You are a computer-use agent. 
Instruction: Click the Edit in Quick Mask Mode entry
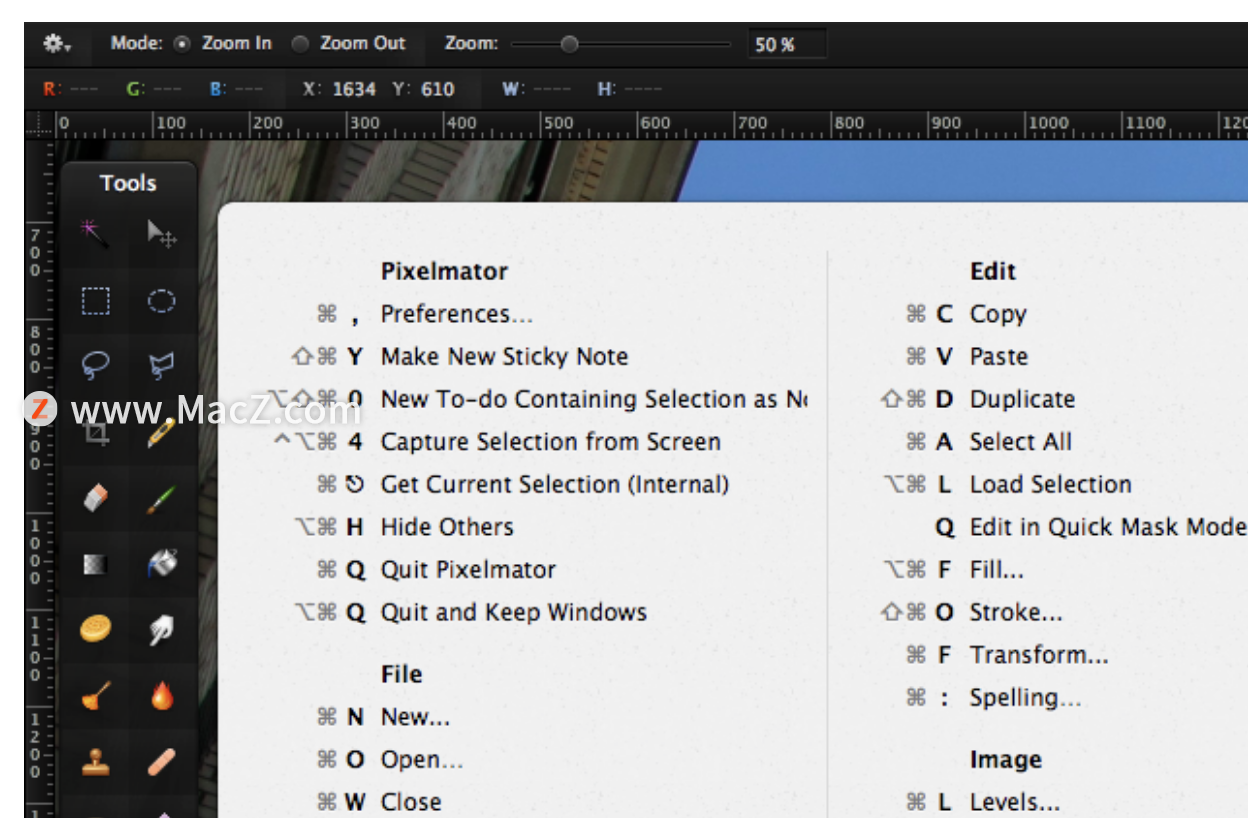[1108, 527]
